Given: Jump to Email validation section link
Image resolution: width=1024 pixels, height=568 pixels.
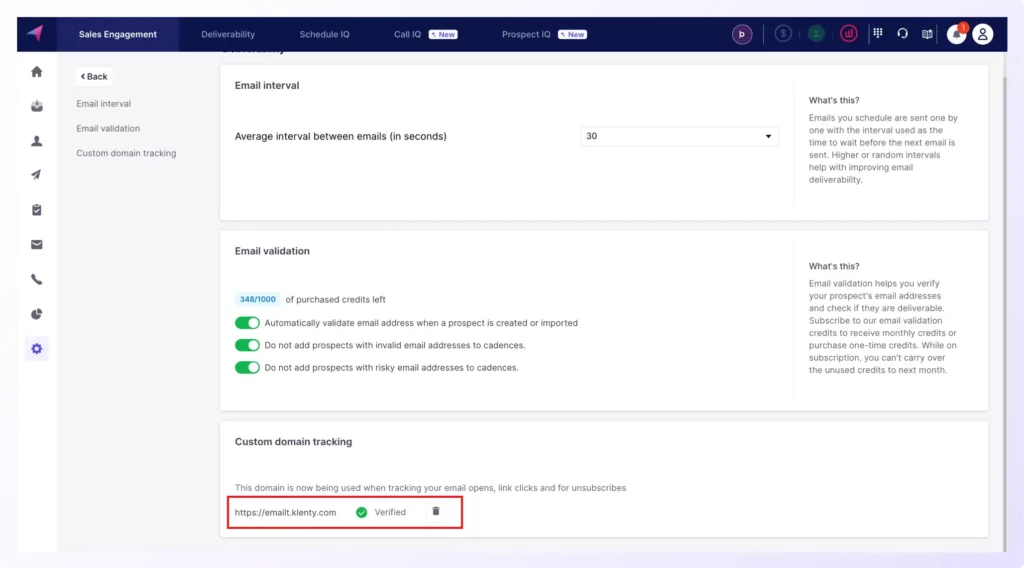Looking at the screenshot, I should coord(108,129).
